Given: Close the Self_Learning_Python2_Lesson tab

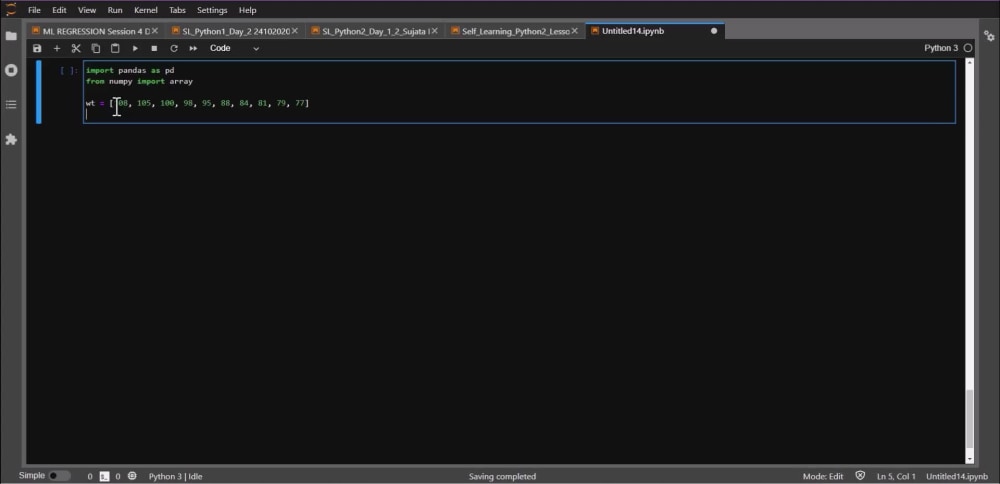Looking at the screenshot, I should click(575, 31).
